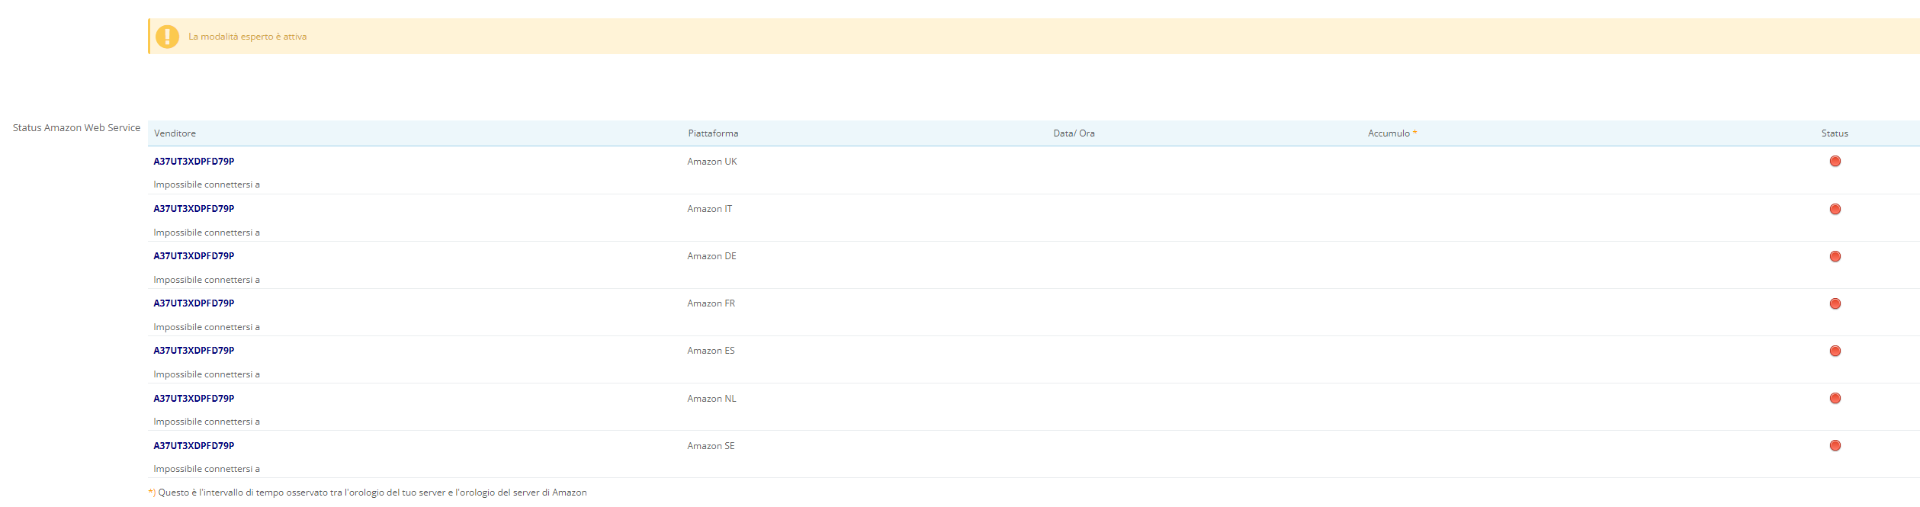Click the red status dot for Amazon UK
1920x507 pixels.
click(x=1835, y=161)
